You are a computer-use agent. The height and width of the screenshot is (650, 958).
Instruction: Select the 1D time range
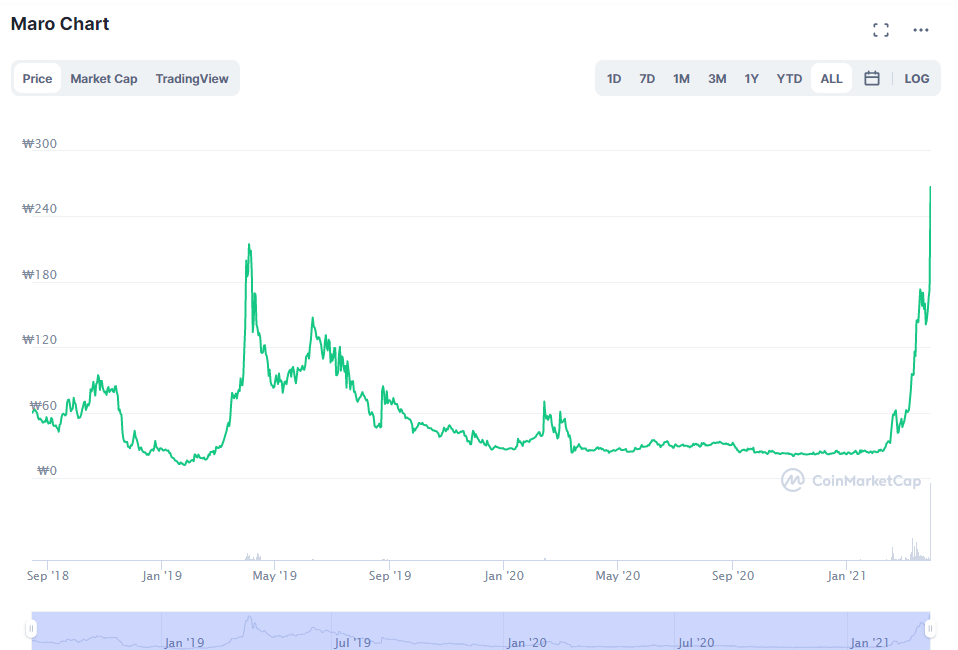click(x=614, y=79)
